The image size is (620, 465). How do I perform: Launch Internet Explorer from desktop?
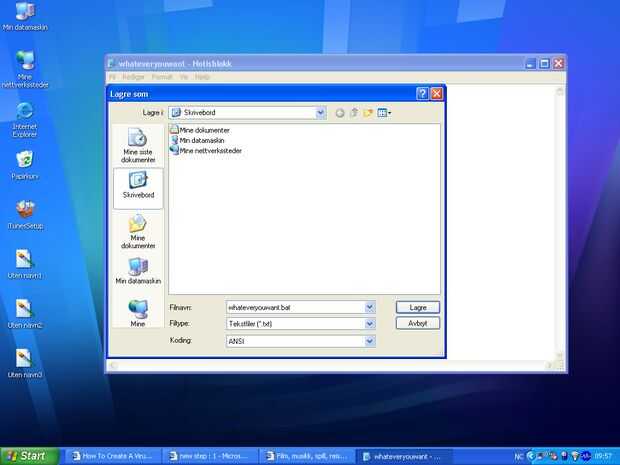25,119
